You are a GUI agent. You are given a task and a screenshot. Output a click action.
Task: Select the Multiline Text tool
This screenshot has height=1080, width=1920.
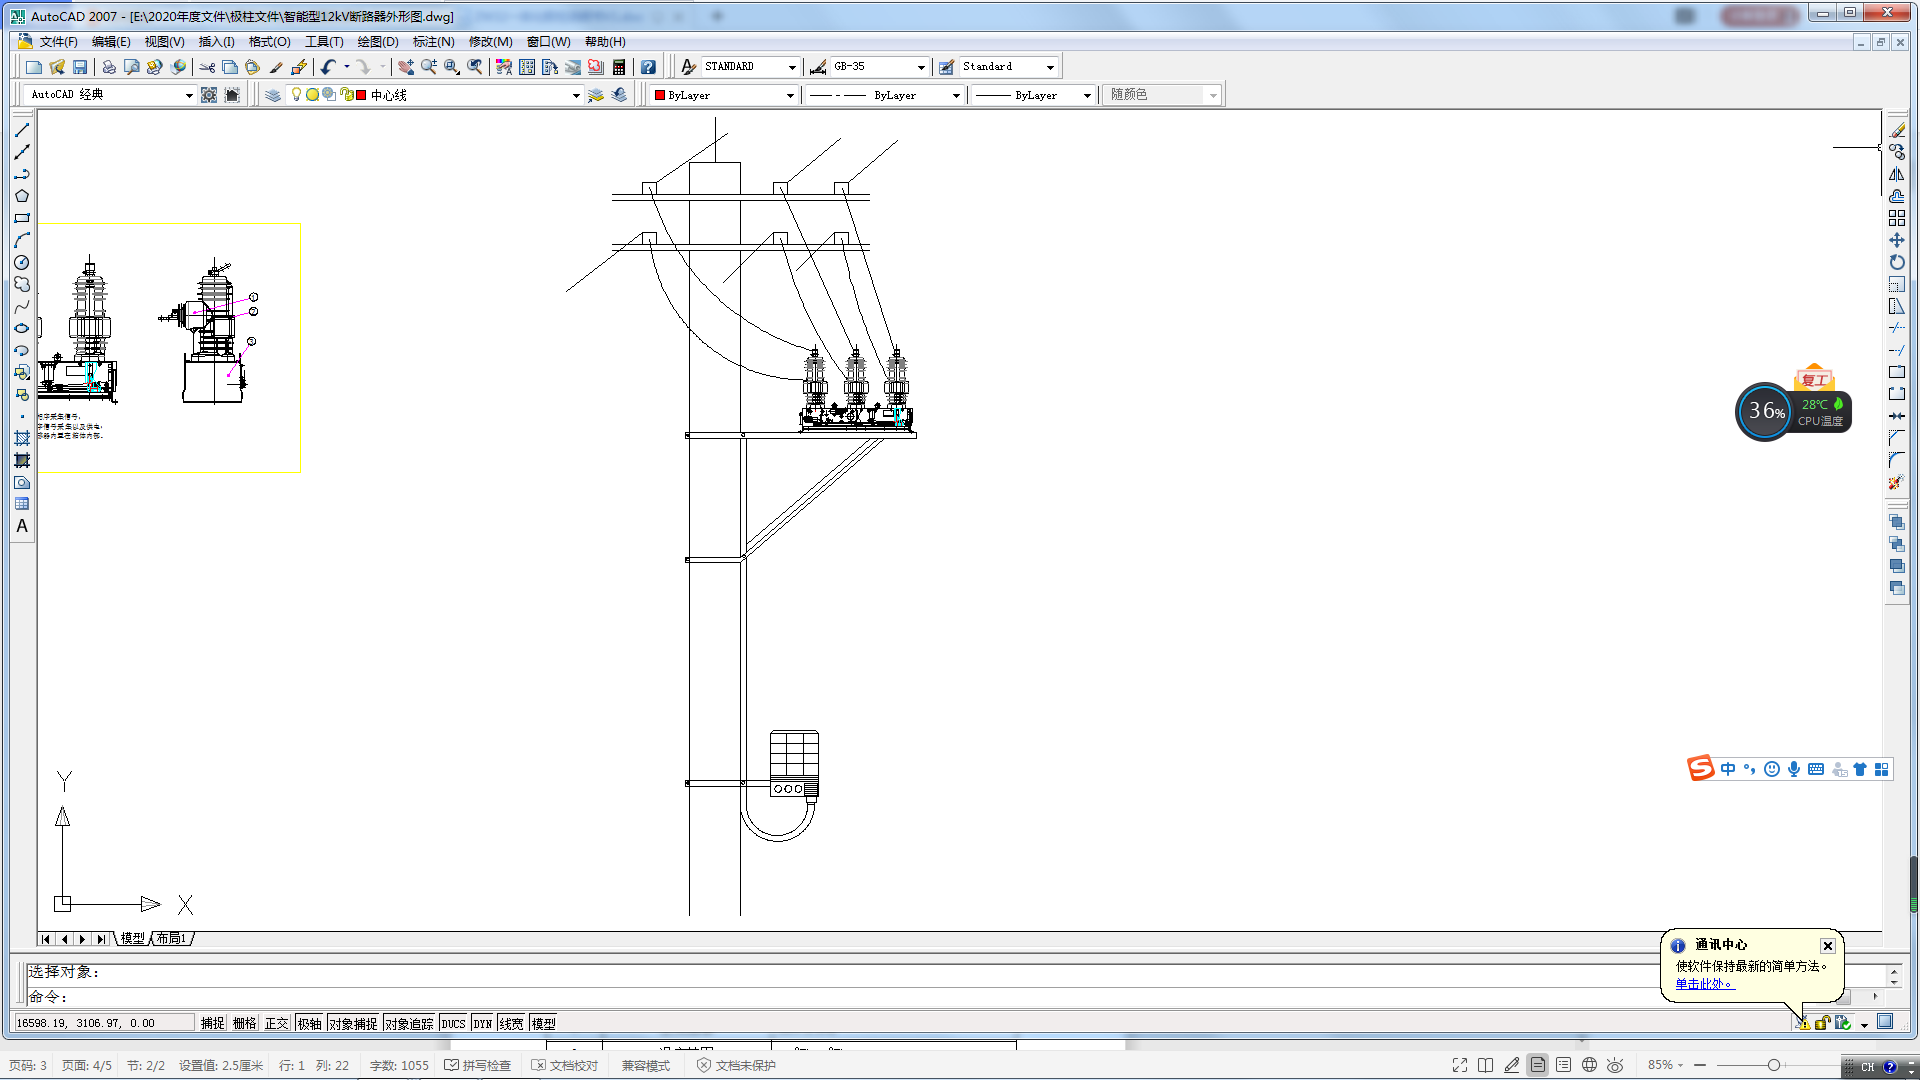pyautogui.click(x=22, y=526)
